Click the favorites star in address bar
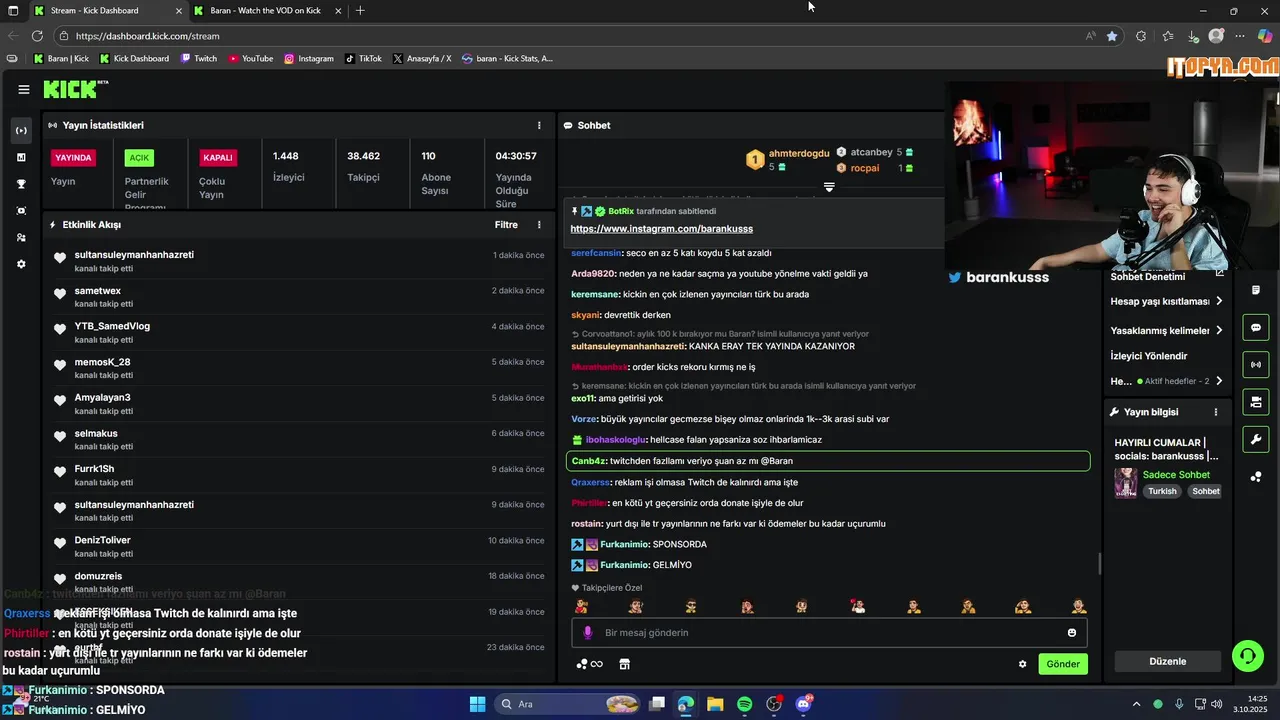 (x=1112, y=36)
